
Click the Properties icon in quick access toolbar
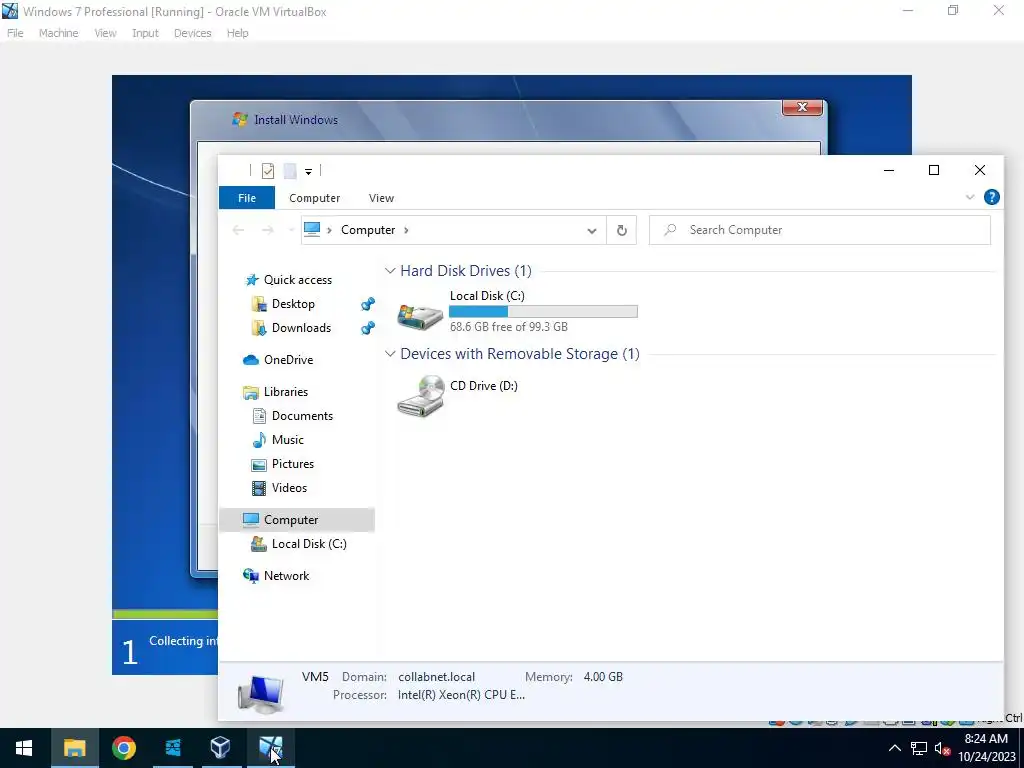pos(268,171)
